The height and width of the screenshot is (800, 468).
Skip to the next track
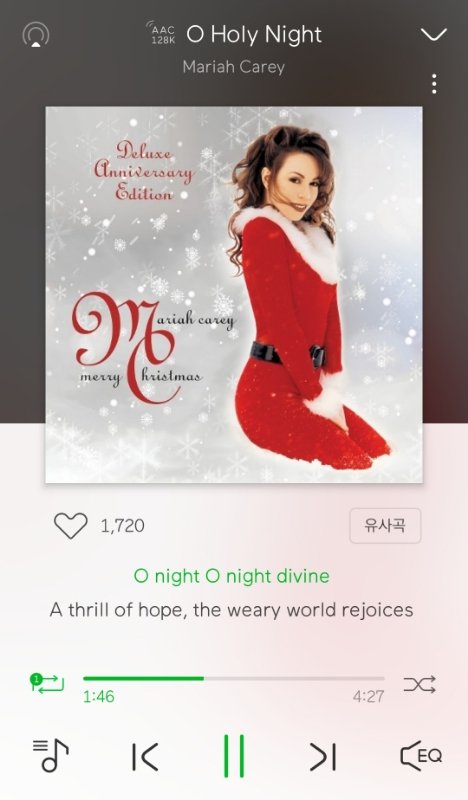click(x=323, y=756)
